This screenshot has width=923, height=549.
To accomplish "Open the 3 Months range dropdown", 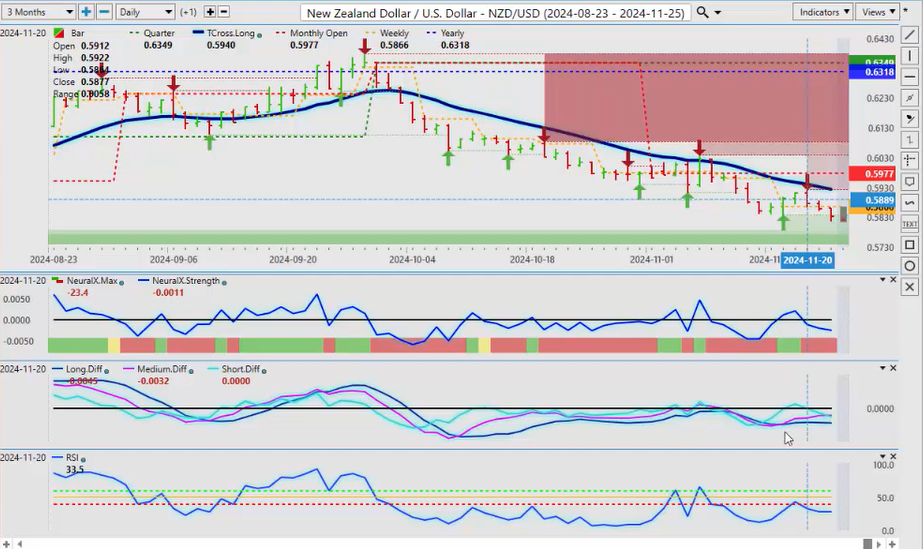I will pos(39,12).
